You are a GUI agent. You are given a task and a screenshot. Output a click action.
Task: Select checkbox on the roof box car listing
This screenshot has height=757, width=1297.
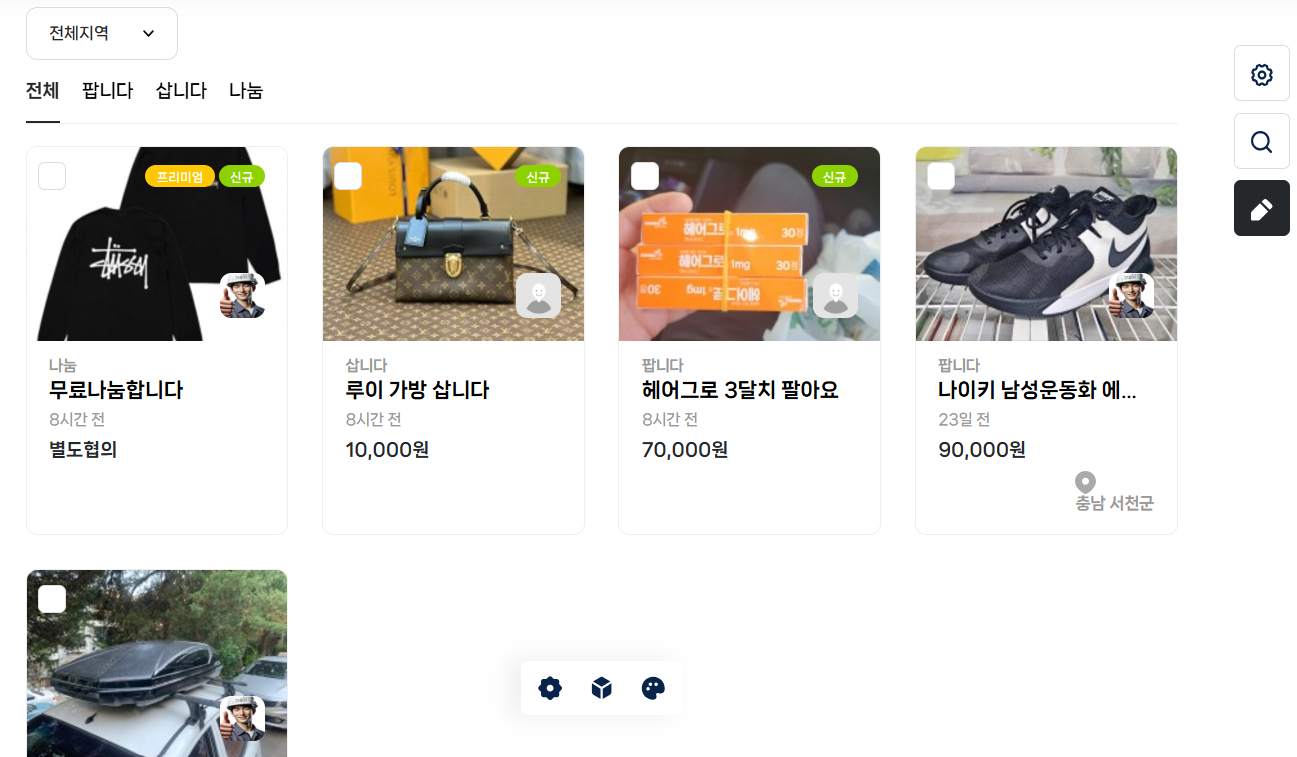pyautogui.click(x=52, y=599)
